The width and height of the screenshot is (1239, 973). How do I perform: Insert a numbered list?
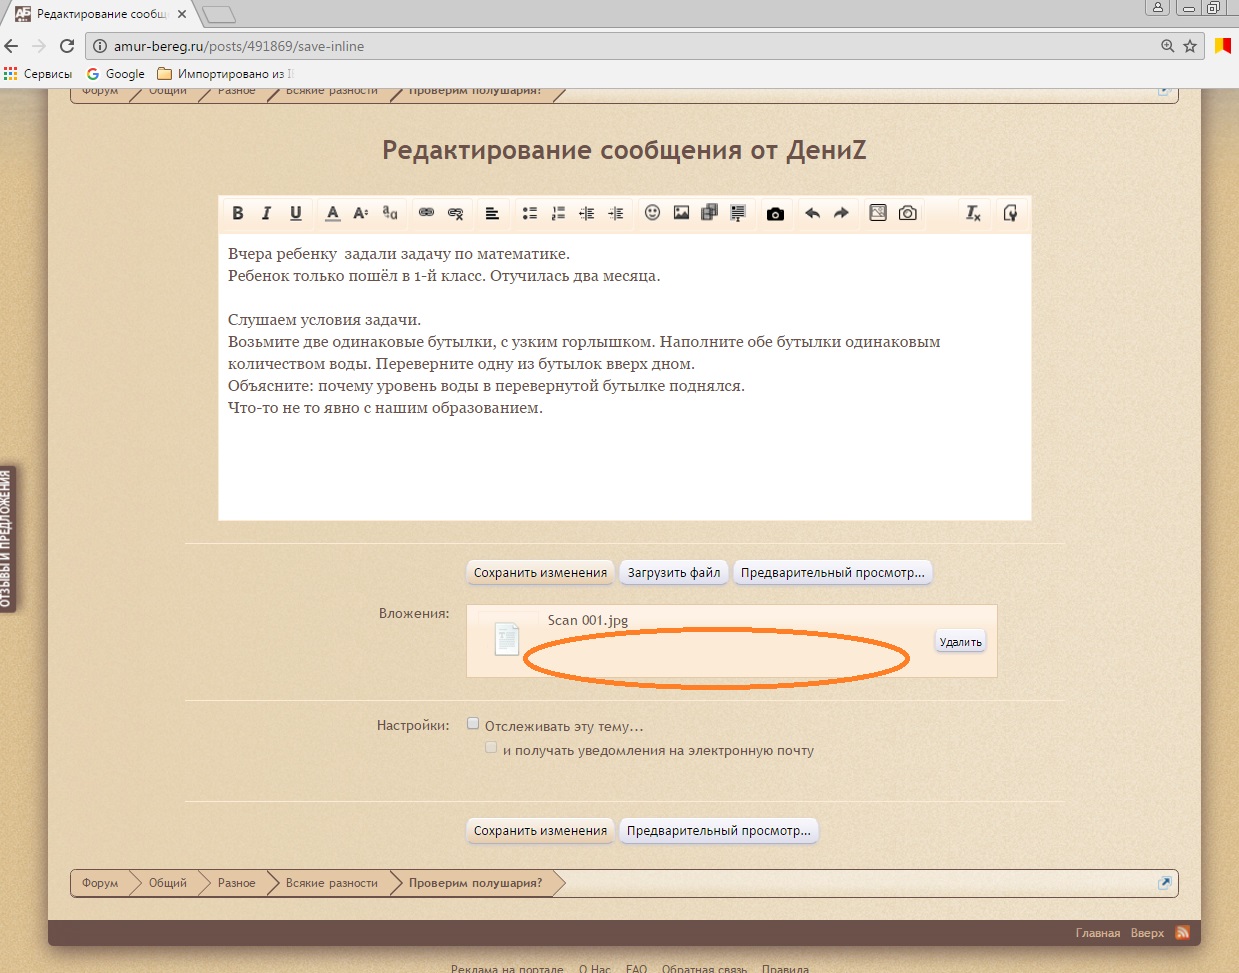558,213
